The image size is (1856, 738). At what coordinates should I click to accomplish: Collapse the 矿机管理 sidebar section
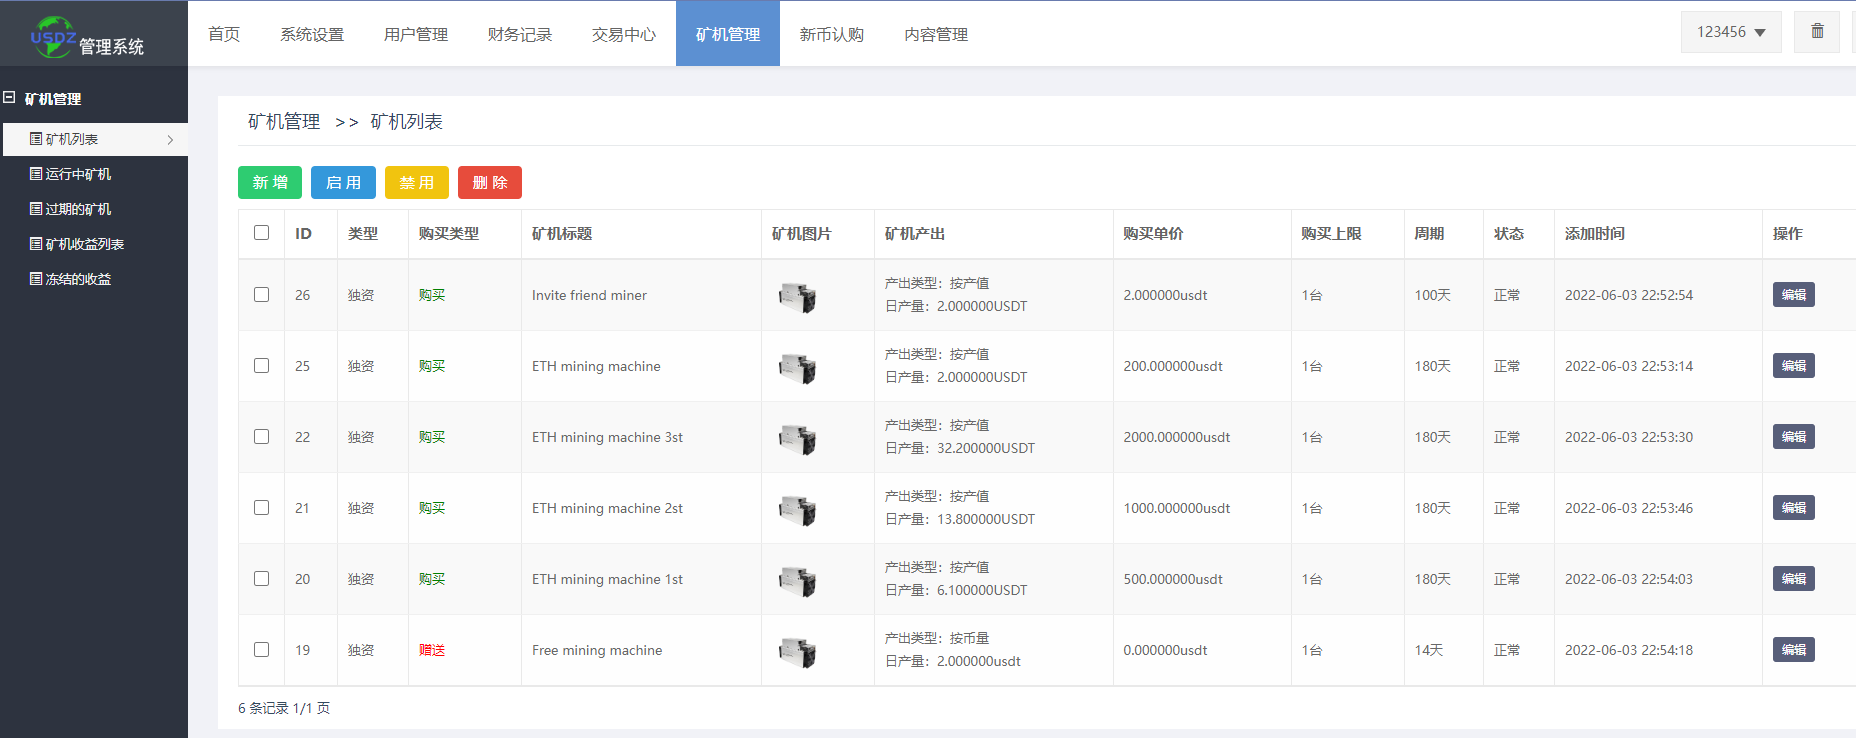[10, 98]
